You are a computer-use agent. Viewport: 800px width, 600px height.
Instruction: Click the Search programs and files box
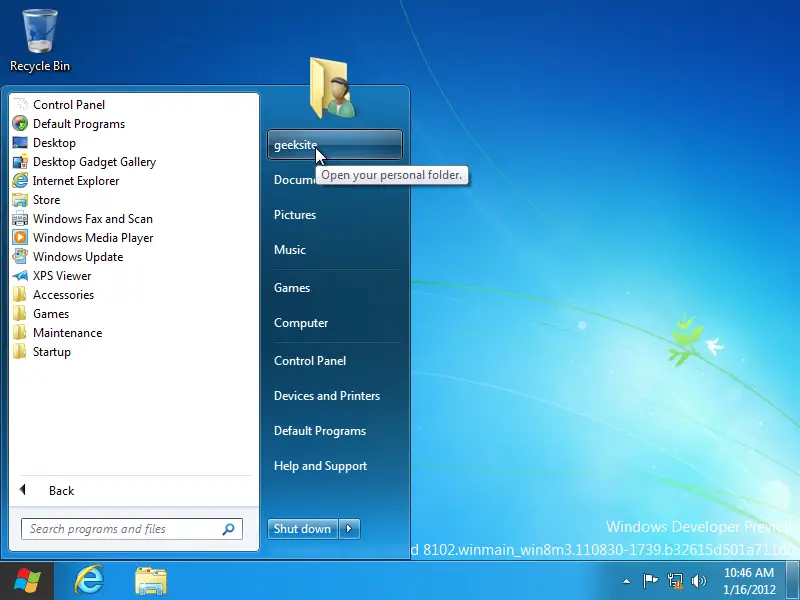click(x=132, y=529)
